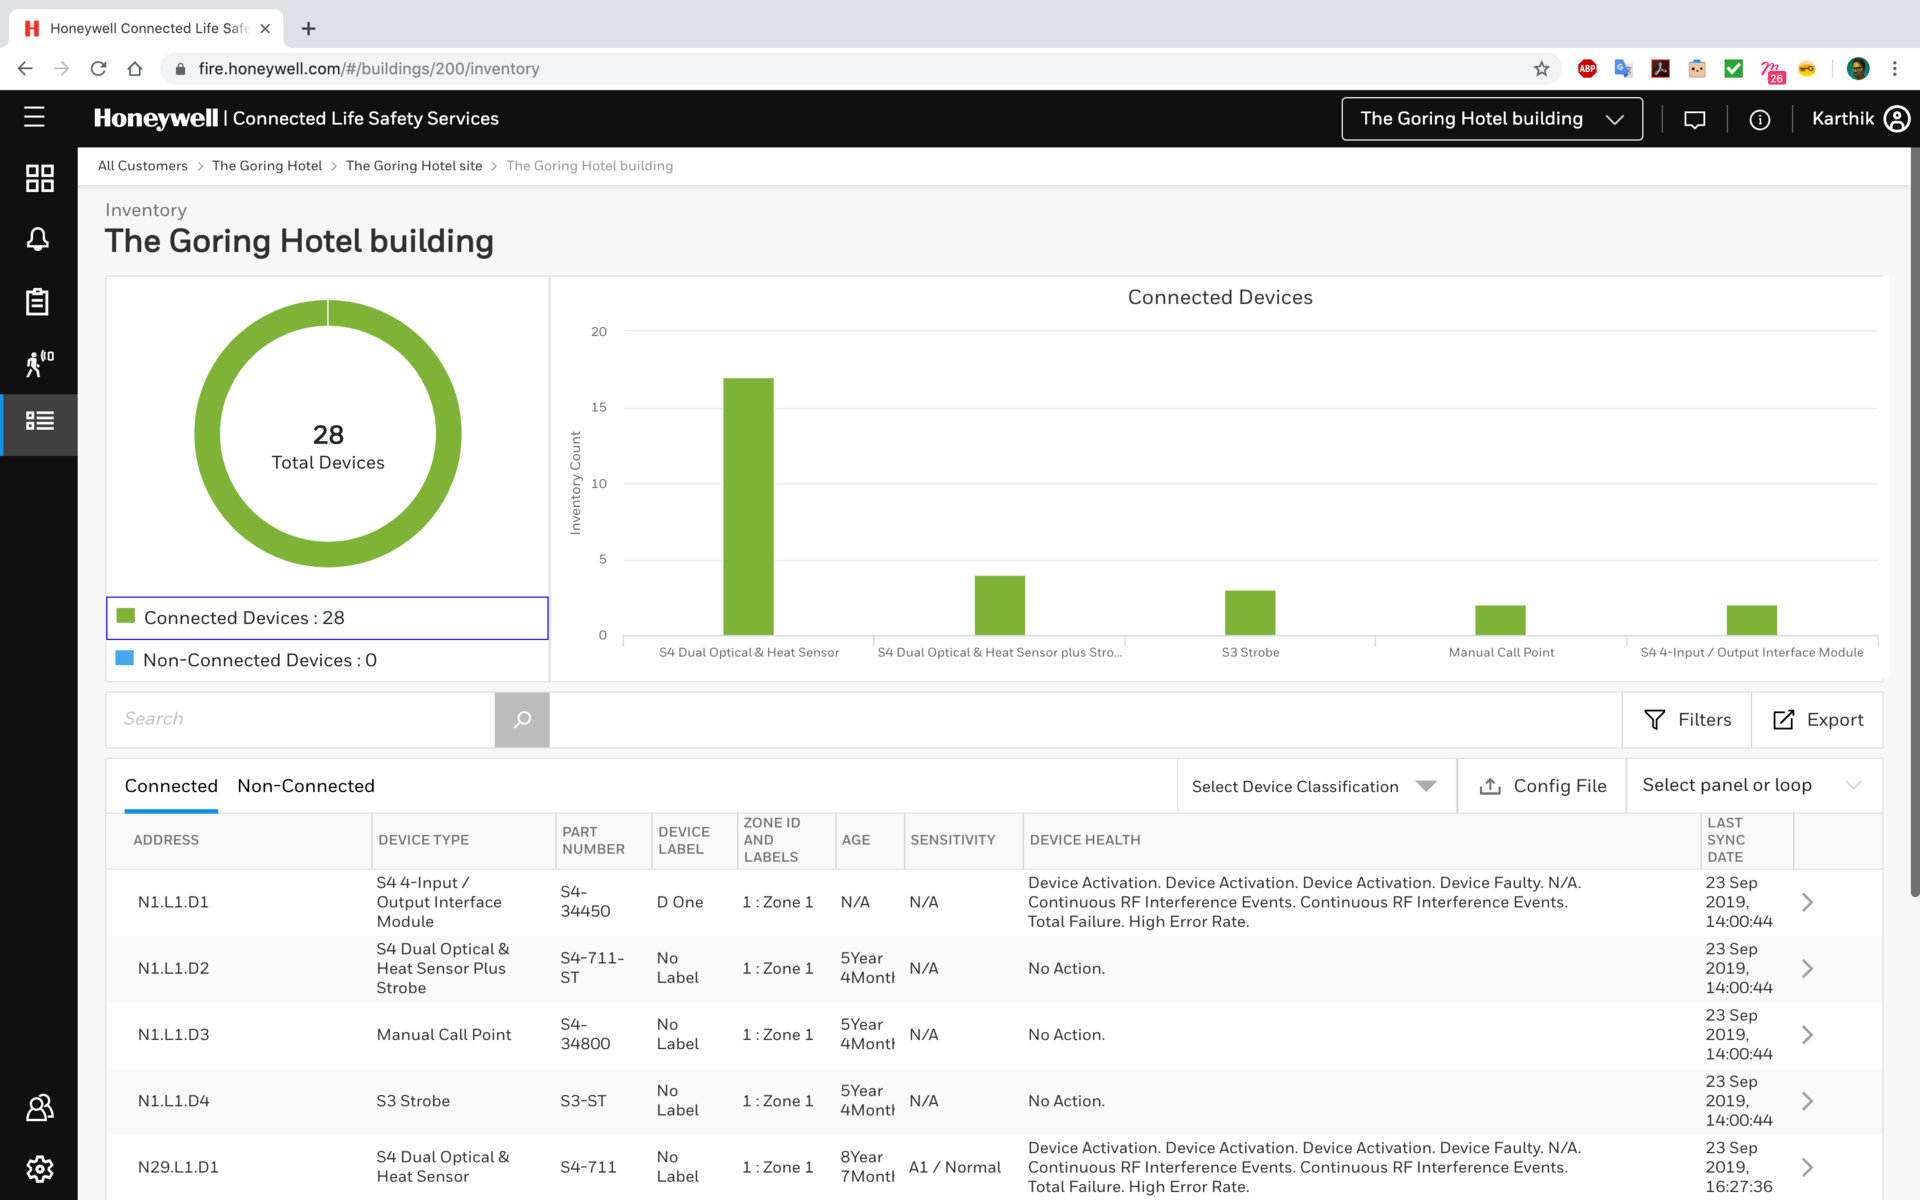The image size is (1920, 1200).
Task: Open the dashboard grid icon in sidebar
Action: point(39,179)
